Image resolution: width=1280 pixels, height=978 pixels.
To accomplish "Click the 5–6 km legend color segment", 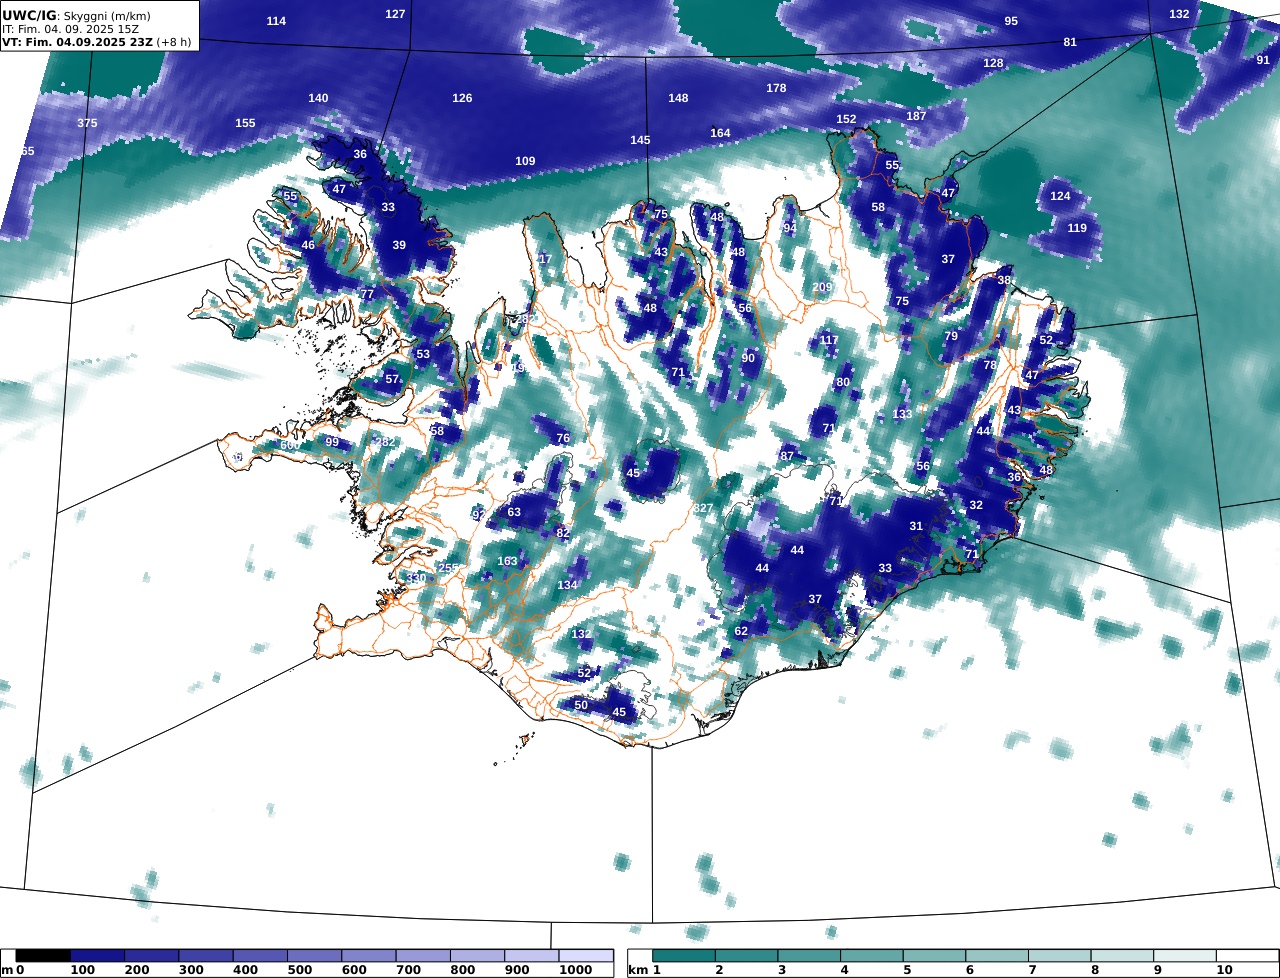I will [x=935, y=956].
